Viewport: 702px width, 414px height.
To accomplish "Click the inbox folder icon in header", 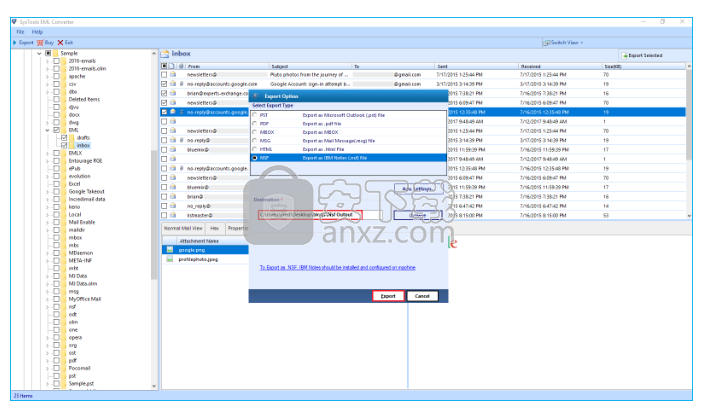I will (165, 54).
